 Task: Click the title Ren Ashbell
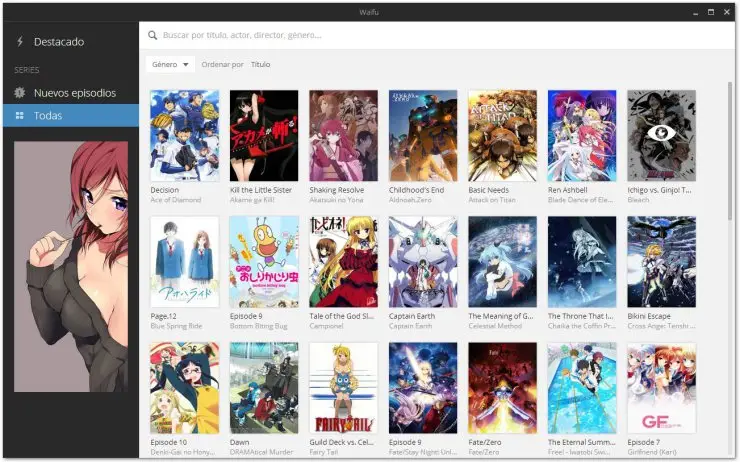tap(568, 190)
